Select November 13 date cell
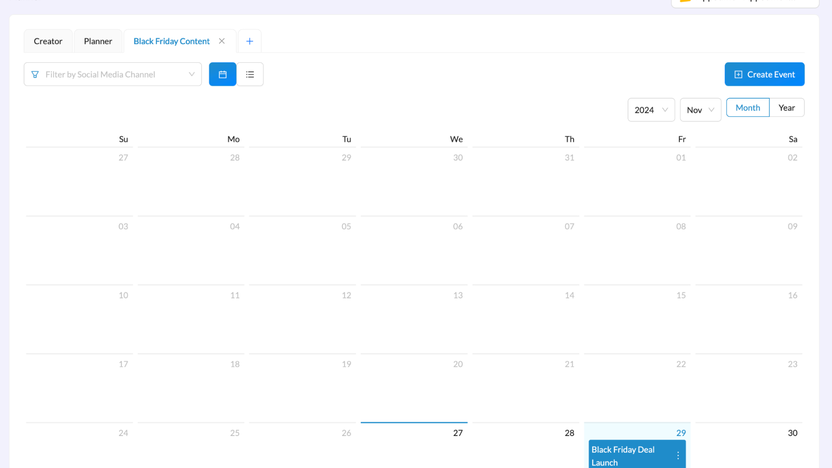 [x=414, y=319]
